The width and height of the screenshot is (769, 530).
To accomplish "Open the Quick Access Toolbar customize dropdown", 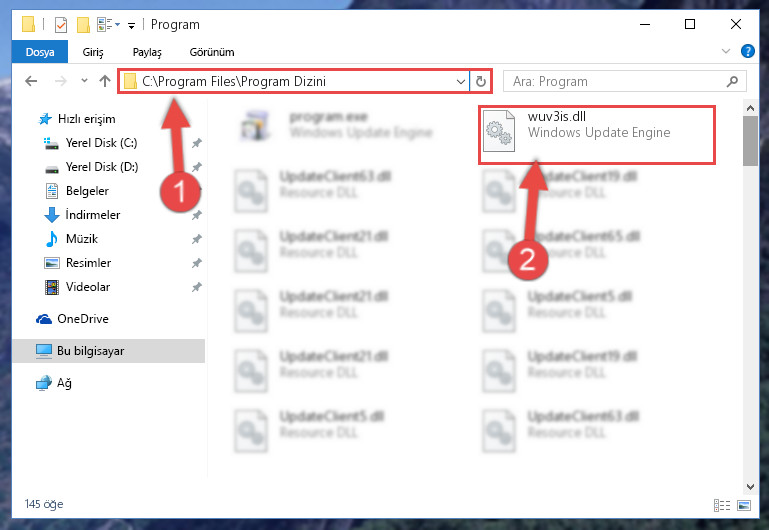I will [131, 25].
